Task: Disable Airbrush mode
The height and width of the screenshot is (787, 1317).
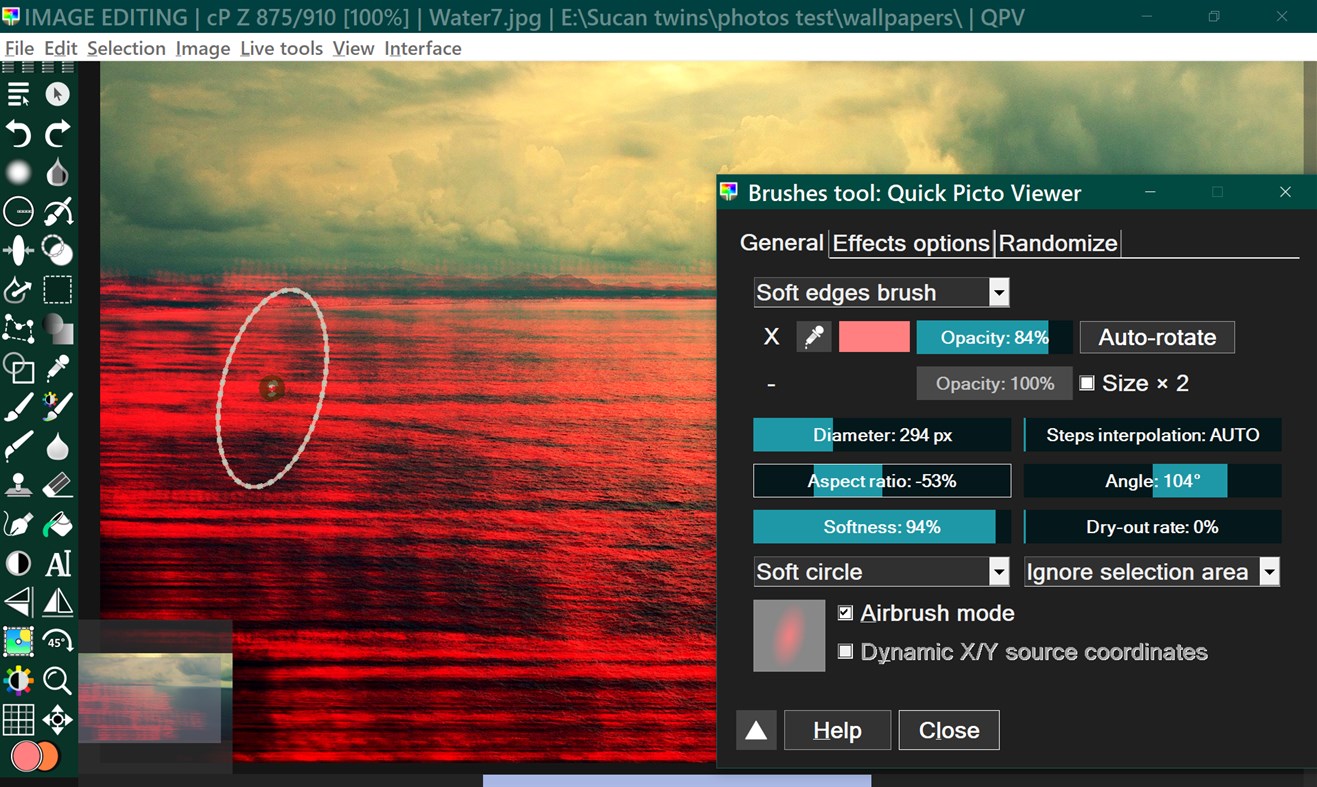Action: pos(845,612)
